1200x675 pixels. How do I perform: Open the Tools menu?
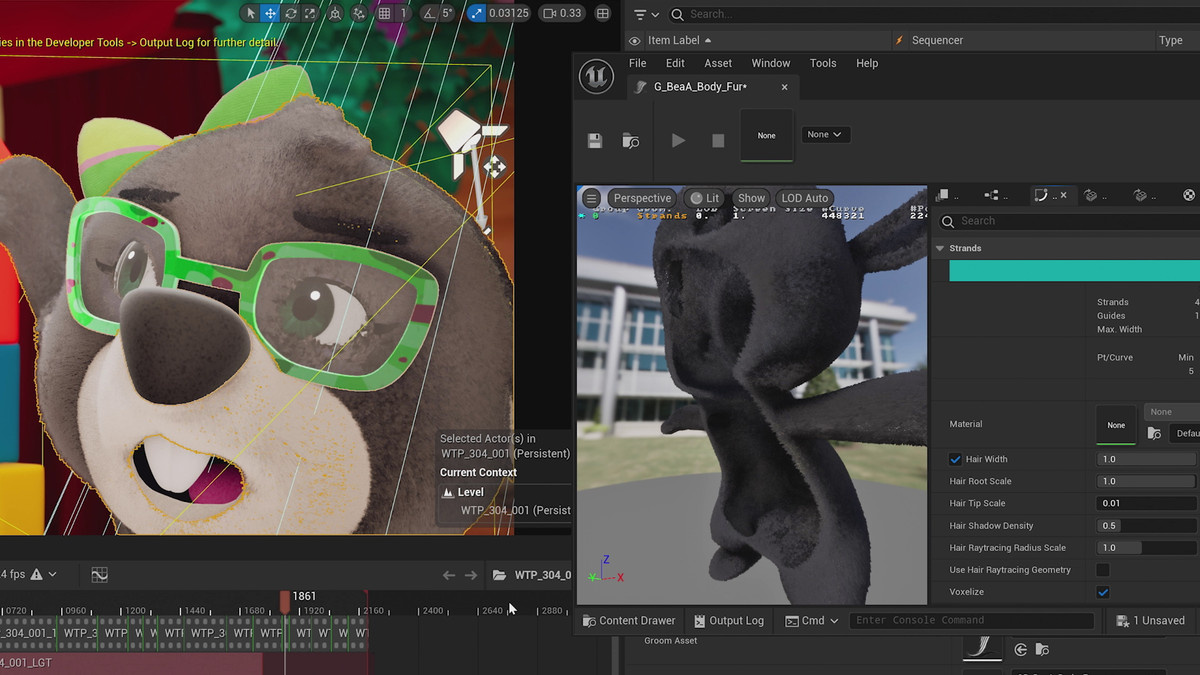(823, 63)
